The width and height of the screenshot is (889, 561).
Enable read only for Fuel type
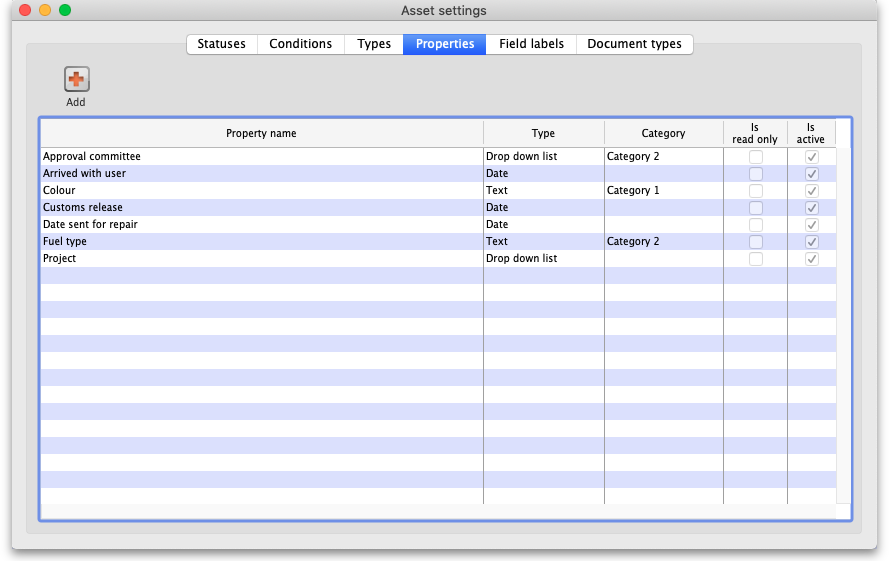pyautogui.click(x=756, y=242)
